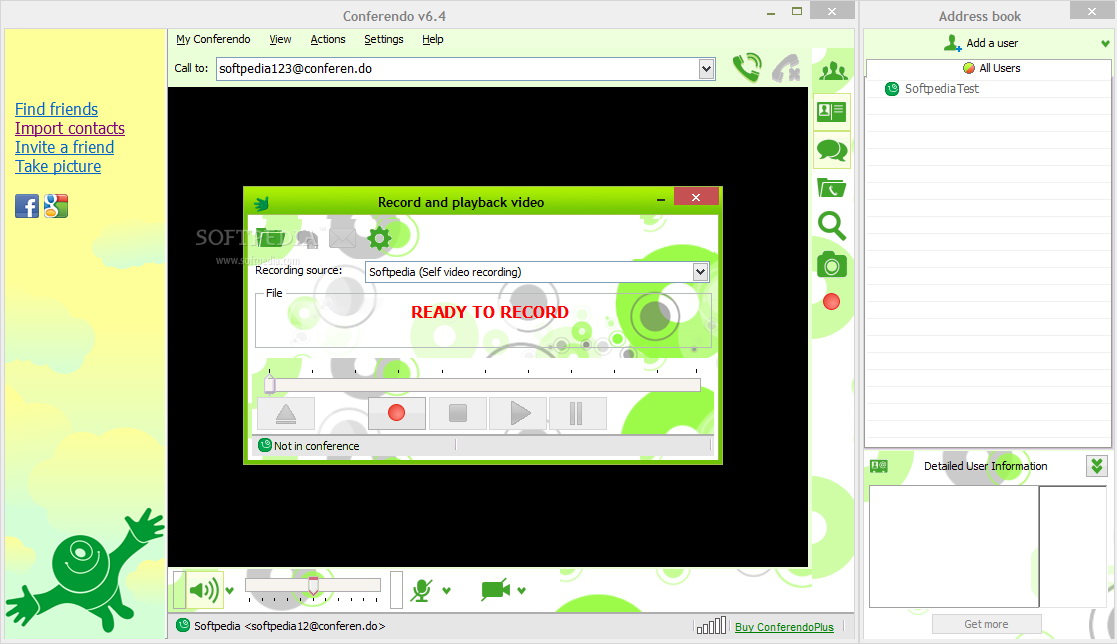This screenshot has height=644, width=1117.
Task: Click the play button in playback controls
Action: click(518, 413)
